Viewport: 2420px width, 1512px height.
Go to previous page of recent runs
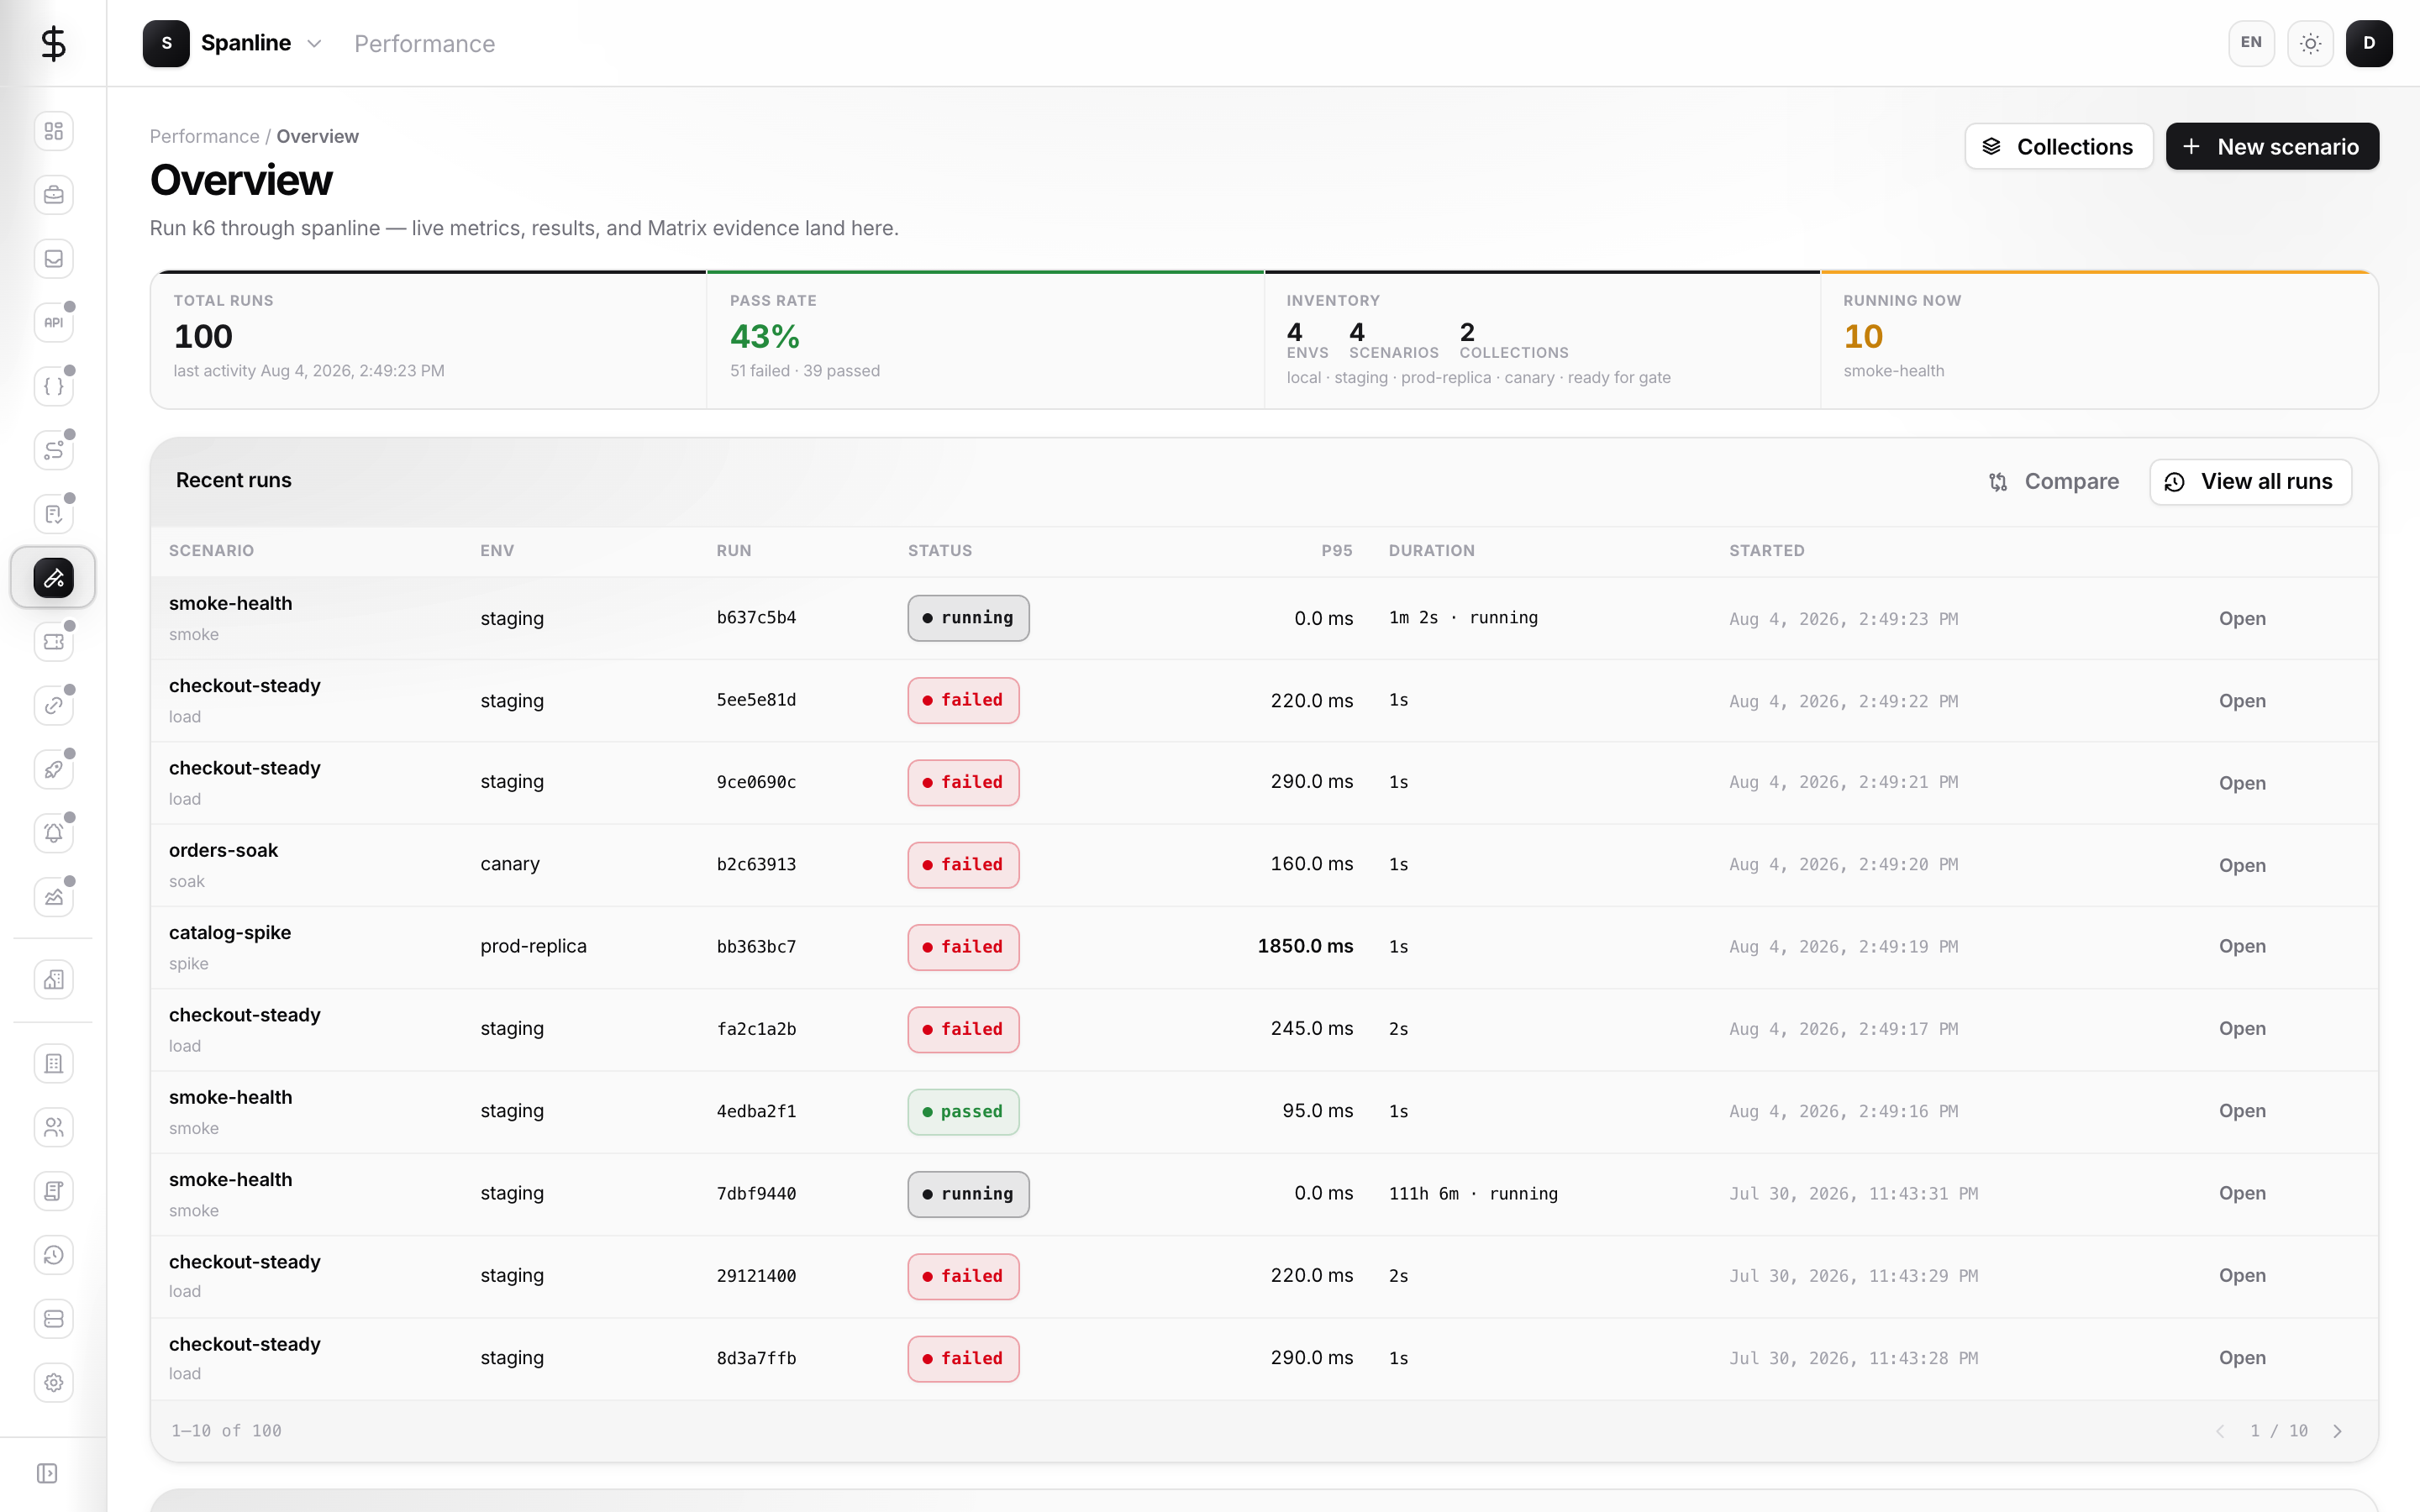click(x=2220, y=1431)
